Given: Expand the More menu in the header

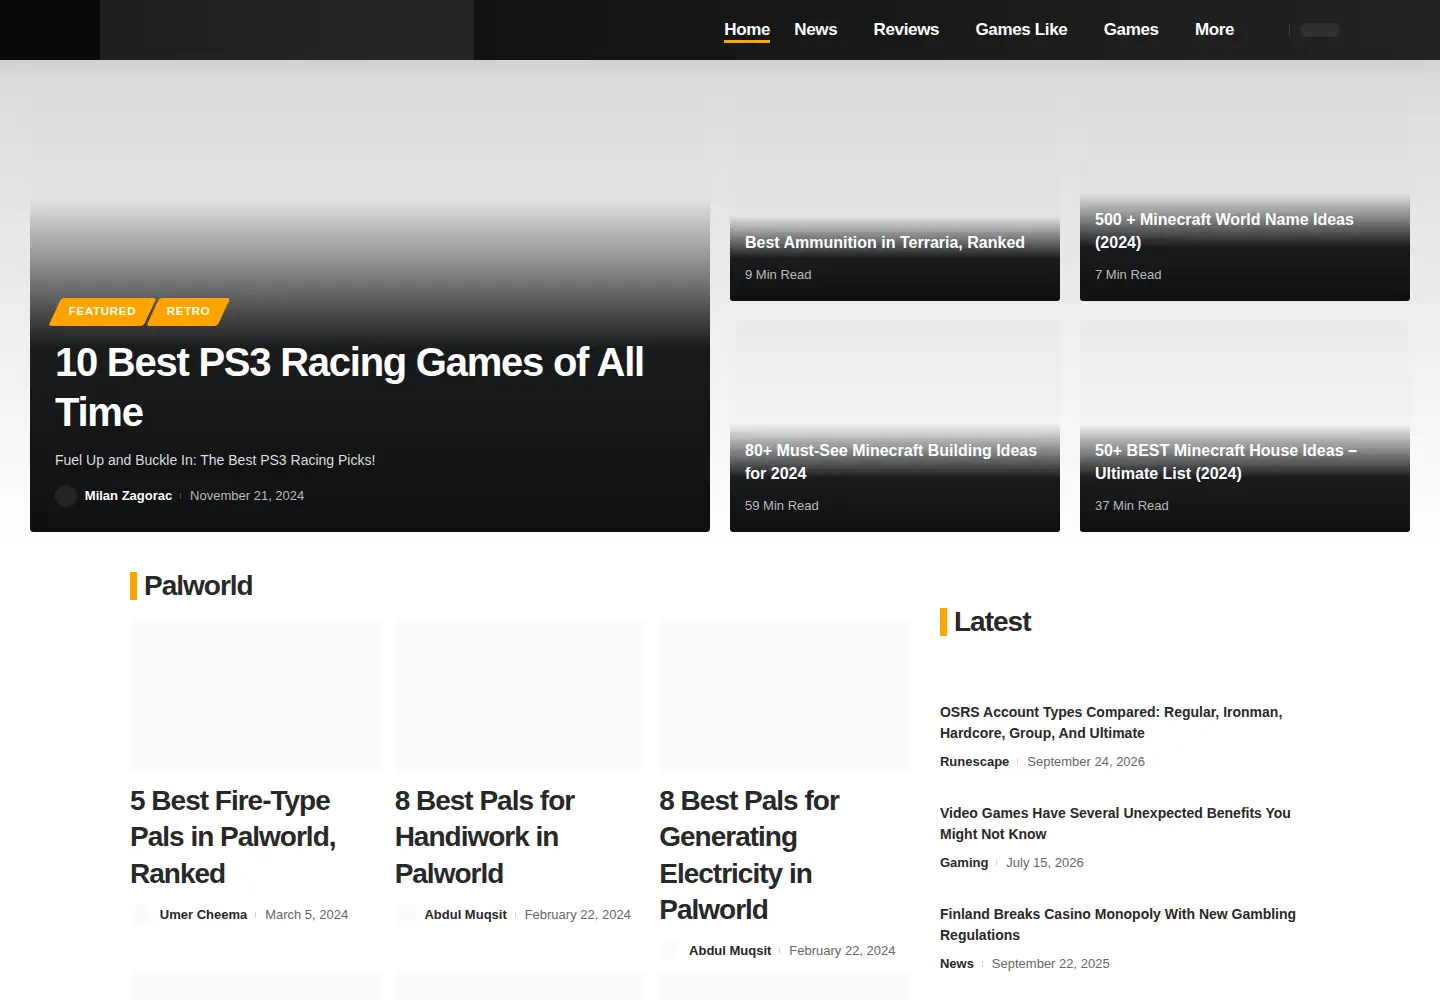Looking at the screenshot, I should (x=1214, y=30).
